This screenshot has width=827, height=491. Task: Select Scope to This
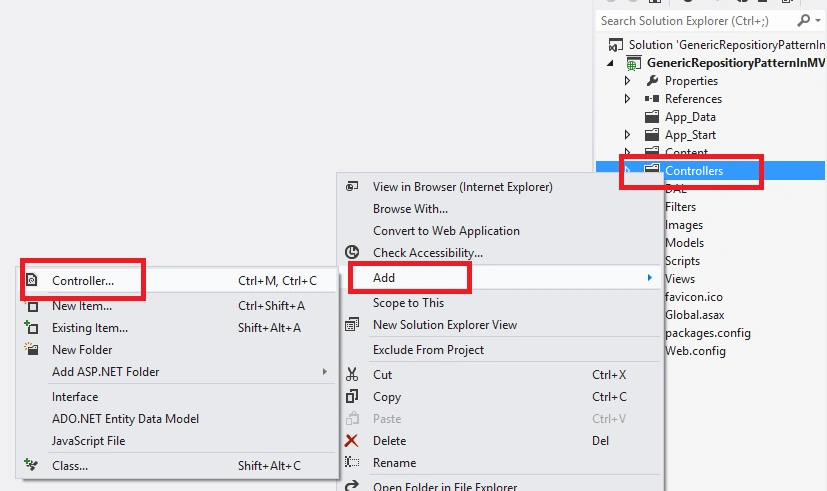500,303
